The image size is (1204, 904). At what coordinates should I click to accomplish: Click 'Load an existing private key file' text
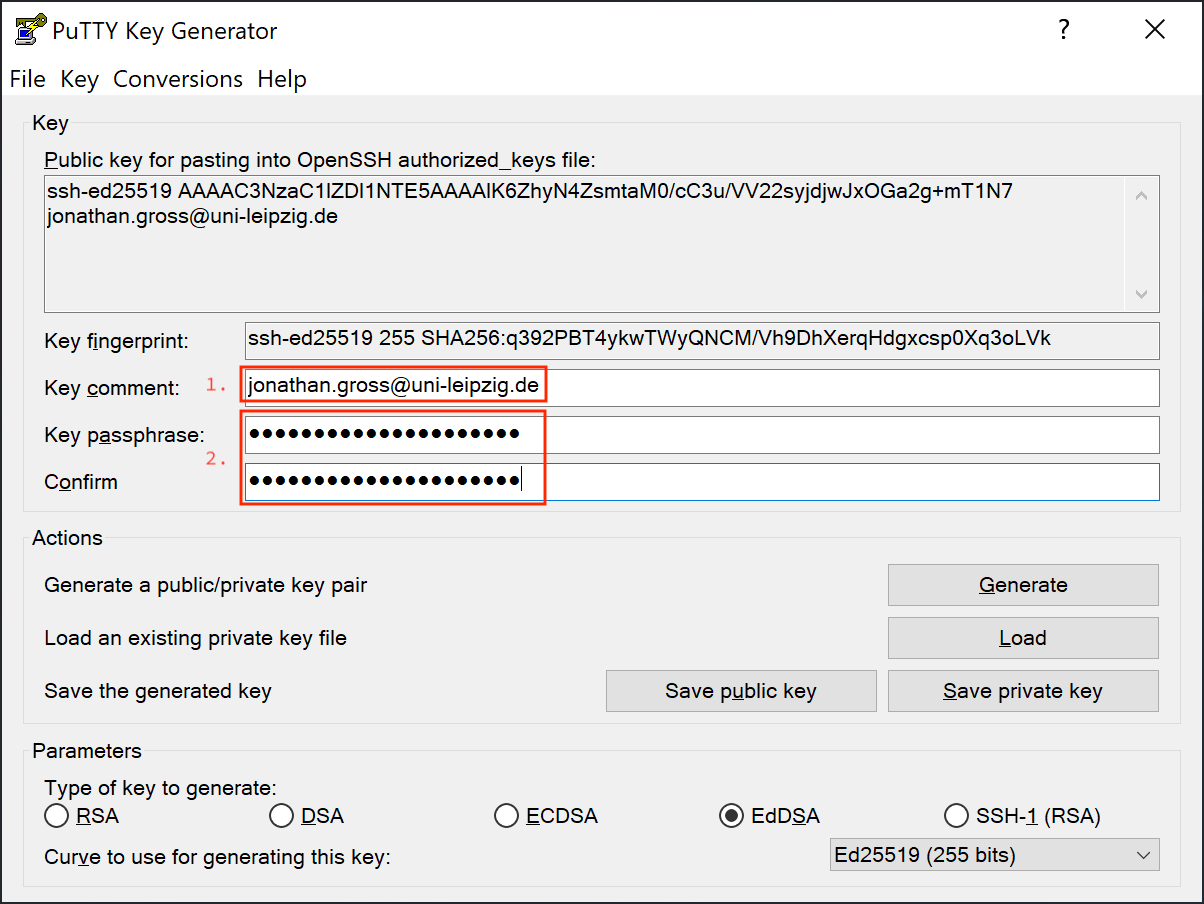point(196,638)
